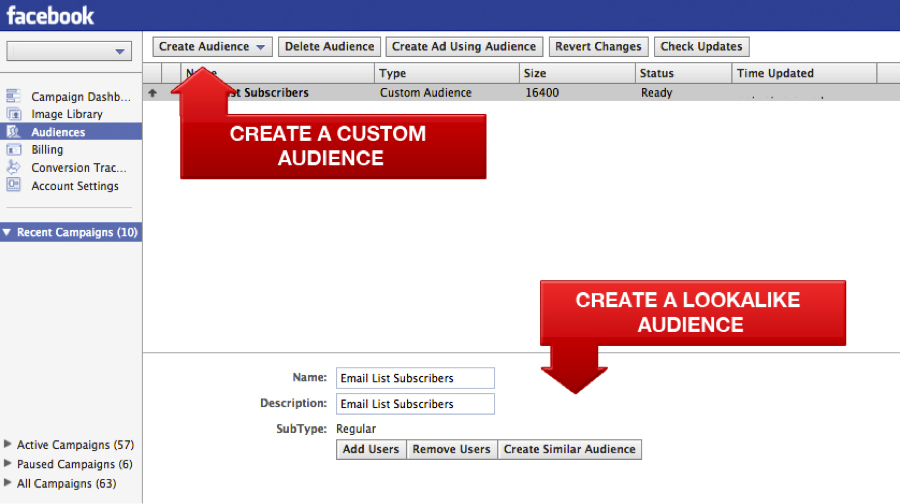Click the Conversion Tracking sidebar icon

[13, 167]
